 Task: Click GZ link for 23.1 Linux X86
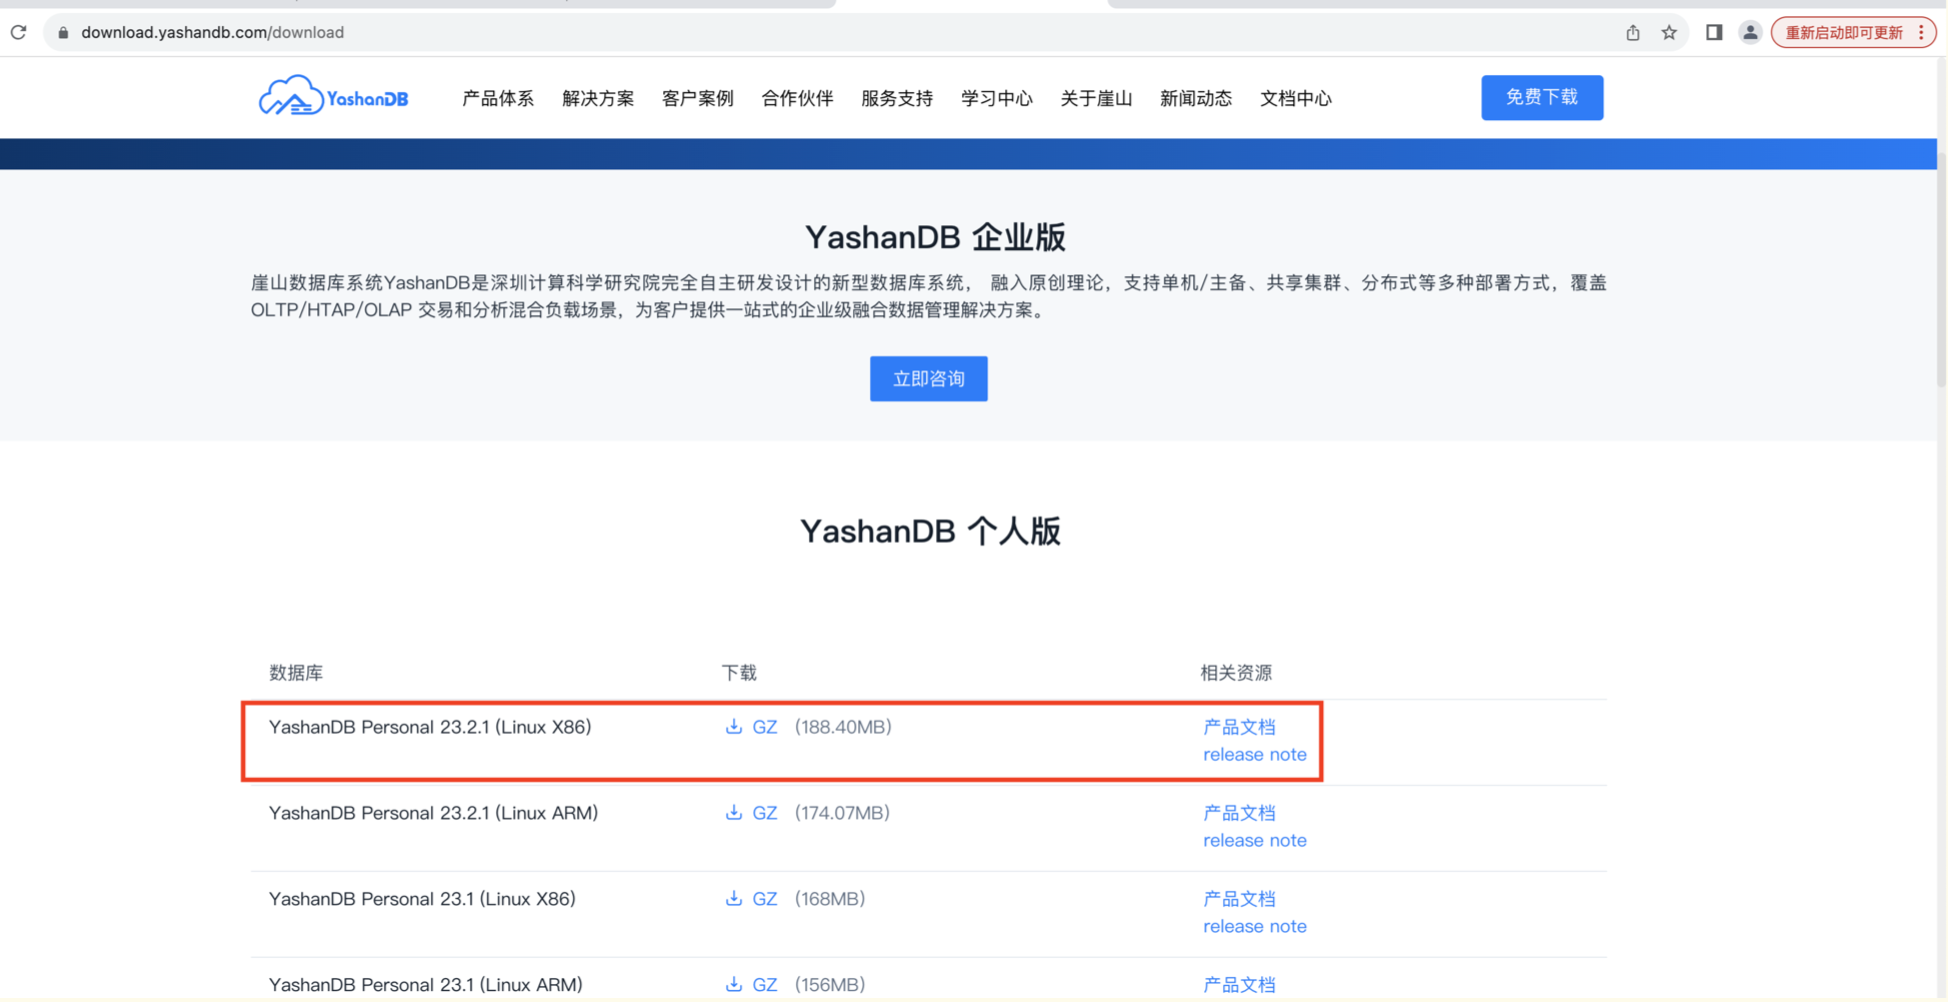(x=765, y=899)
